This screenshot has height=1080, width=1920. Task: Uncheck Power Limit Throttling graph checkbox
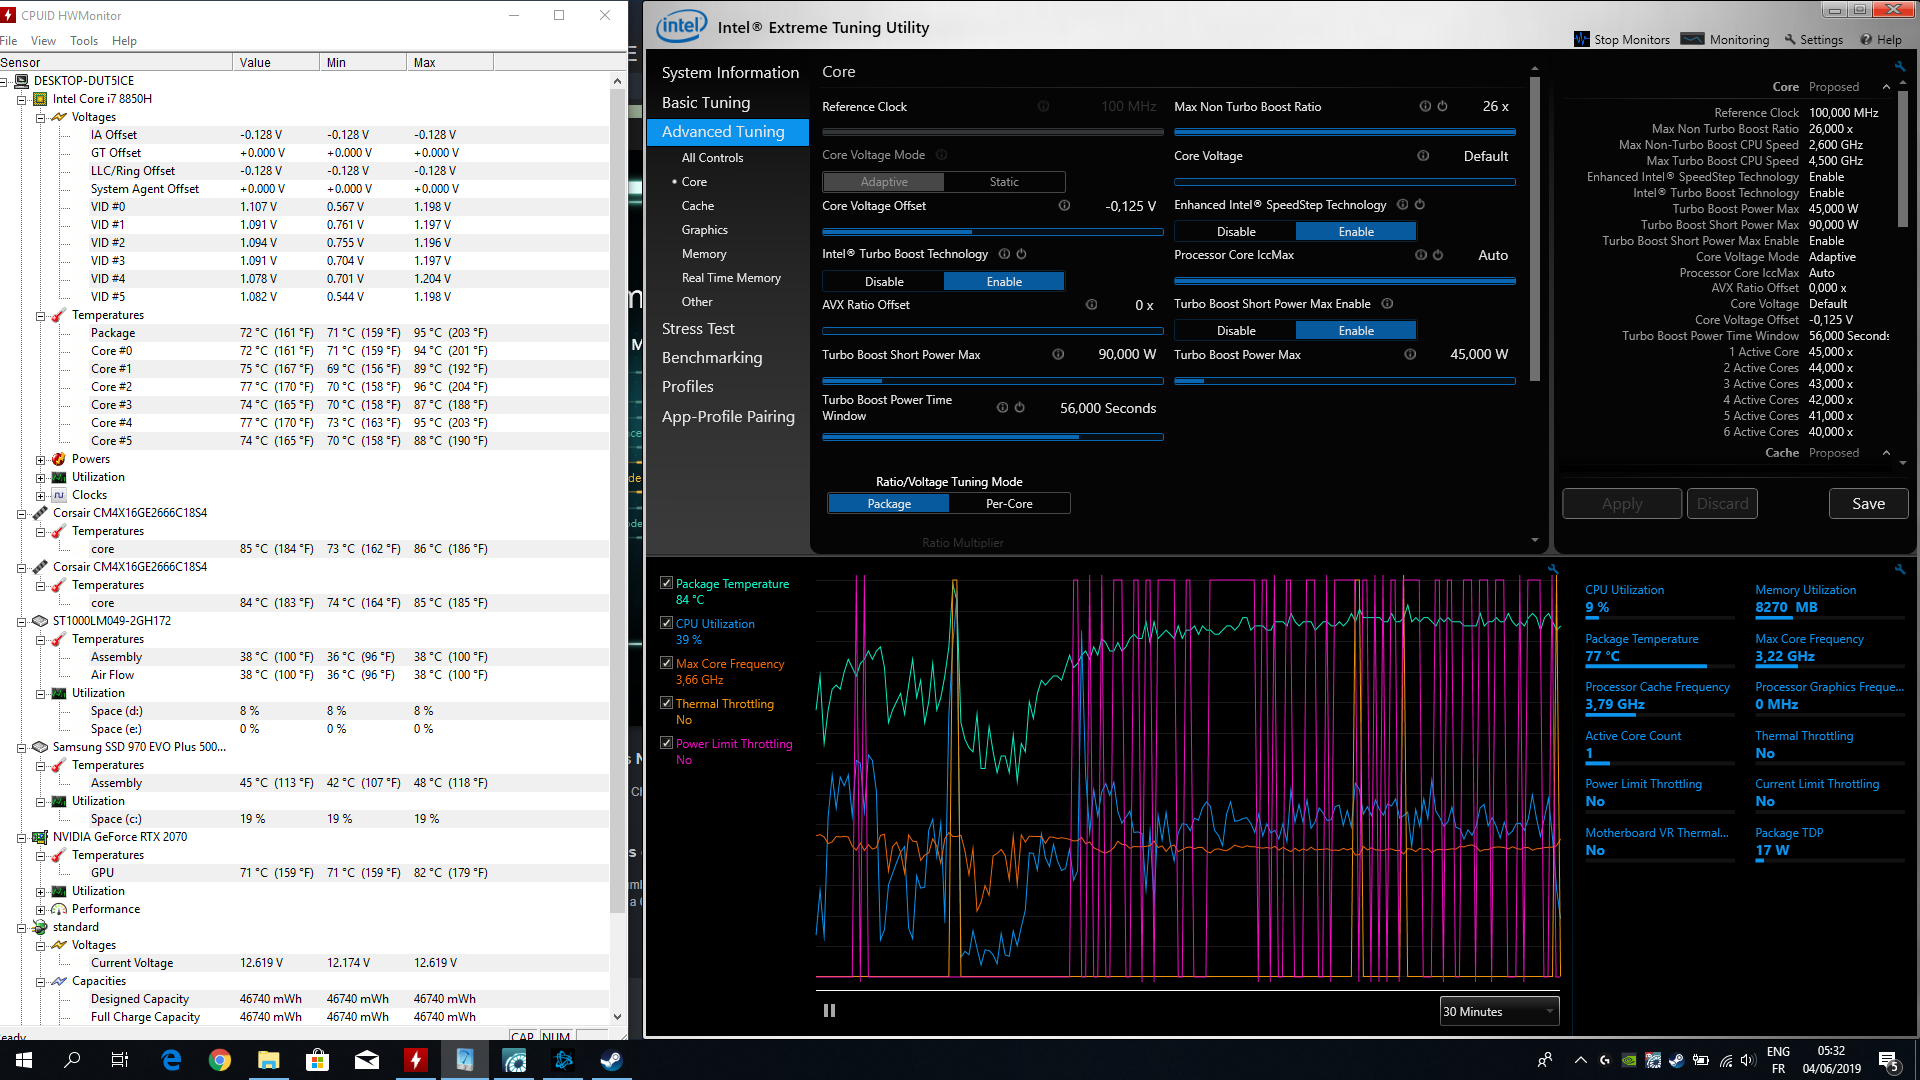pos(666,743)
